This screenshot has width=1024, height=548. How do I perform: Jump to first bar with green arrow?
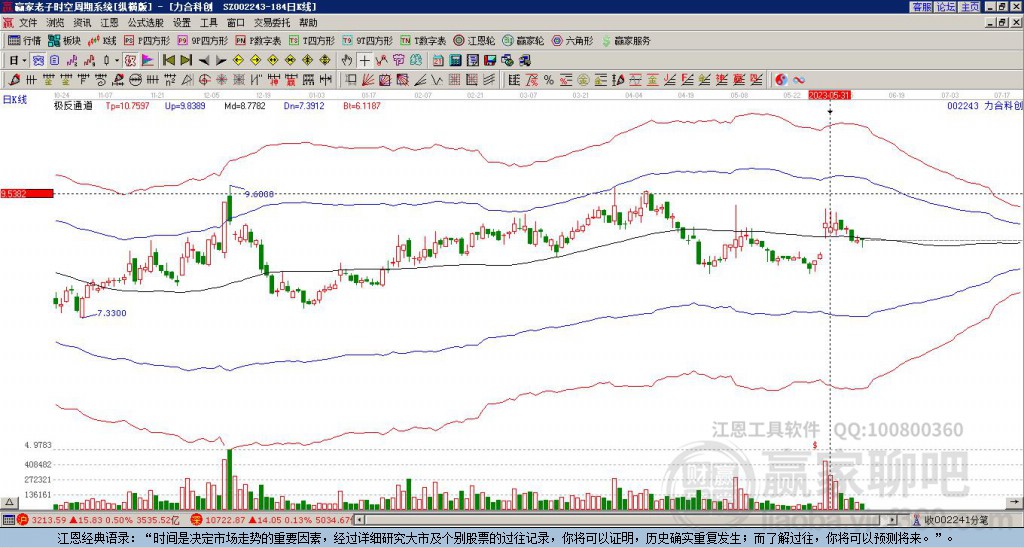168,60
